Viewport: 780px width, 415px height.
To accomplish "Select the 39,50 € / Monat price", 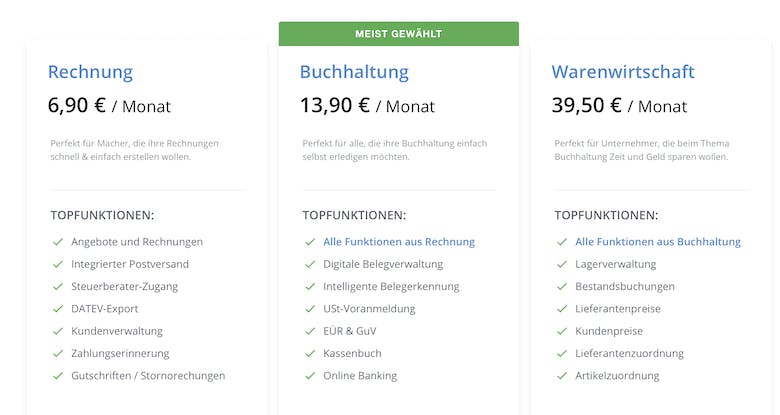I will pos(619,105).
